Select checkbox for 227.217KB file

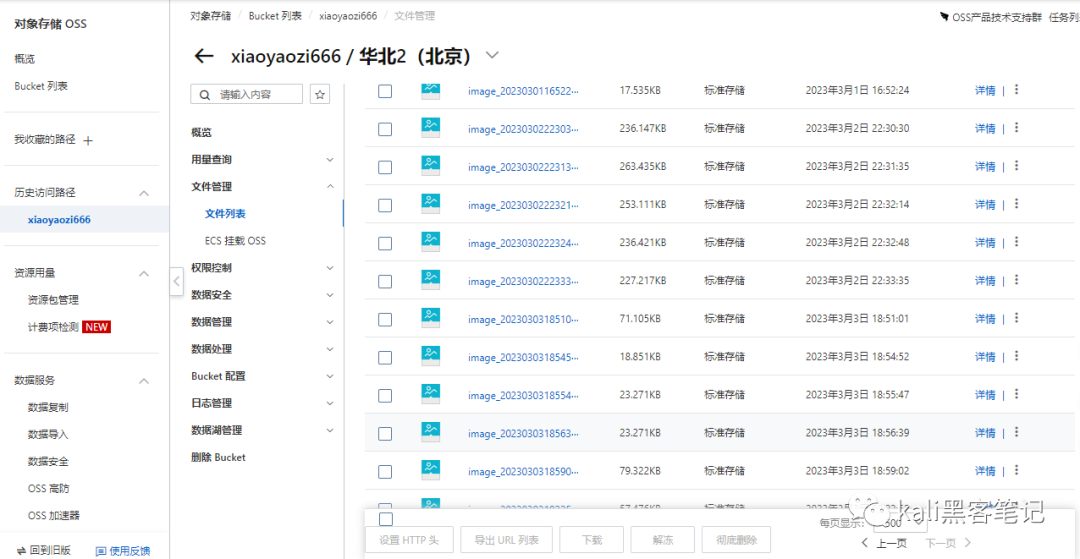pos(385,282)
